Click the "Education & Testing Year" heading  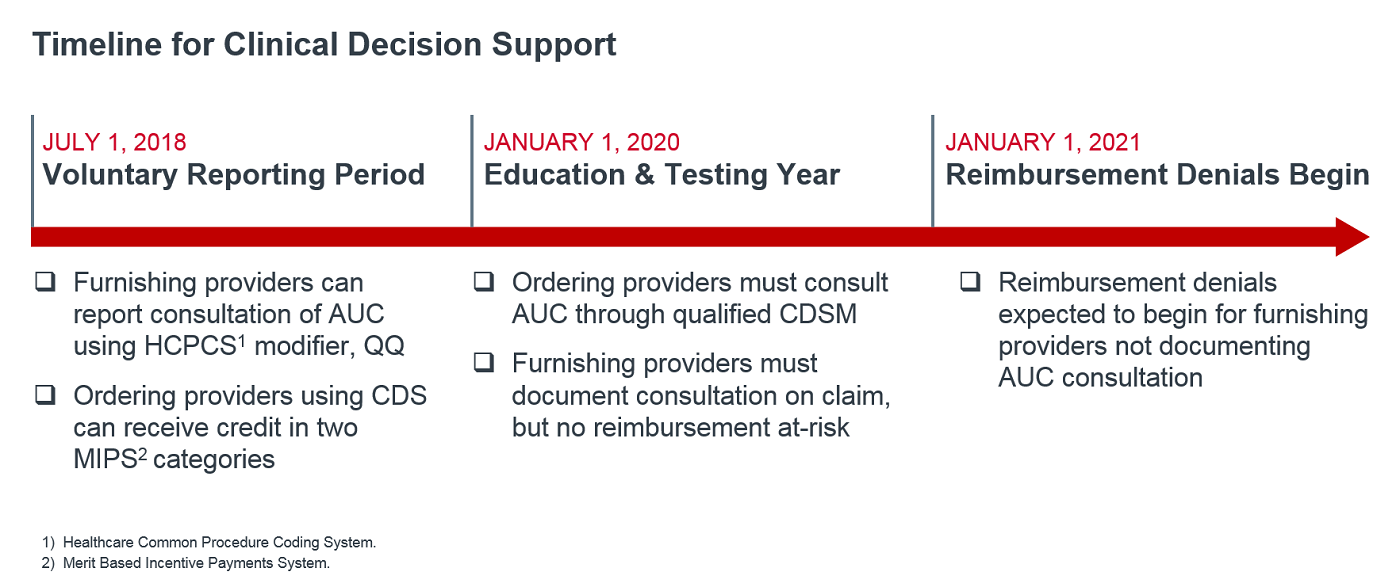[x=662, y=175]
